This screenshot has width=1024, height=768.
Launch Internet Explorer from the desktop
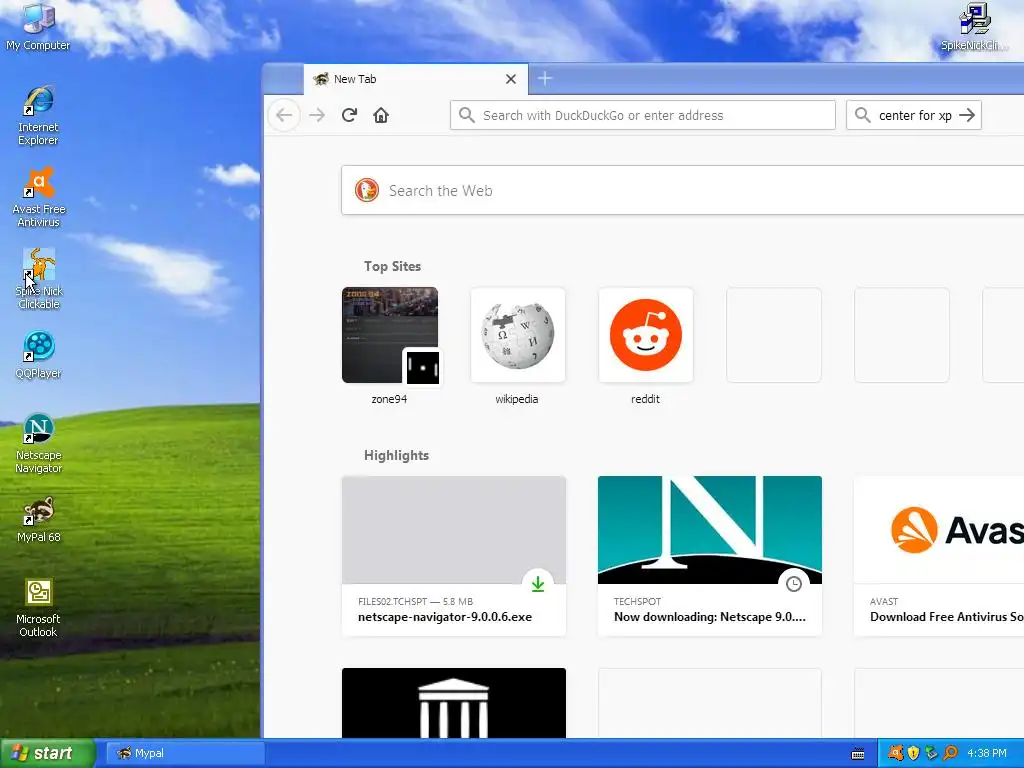[38, 116]
